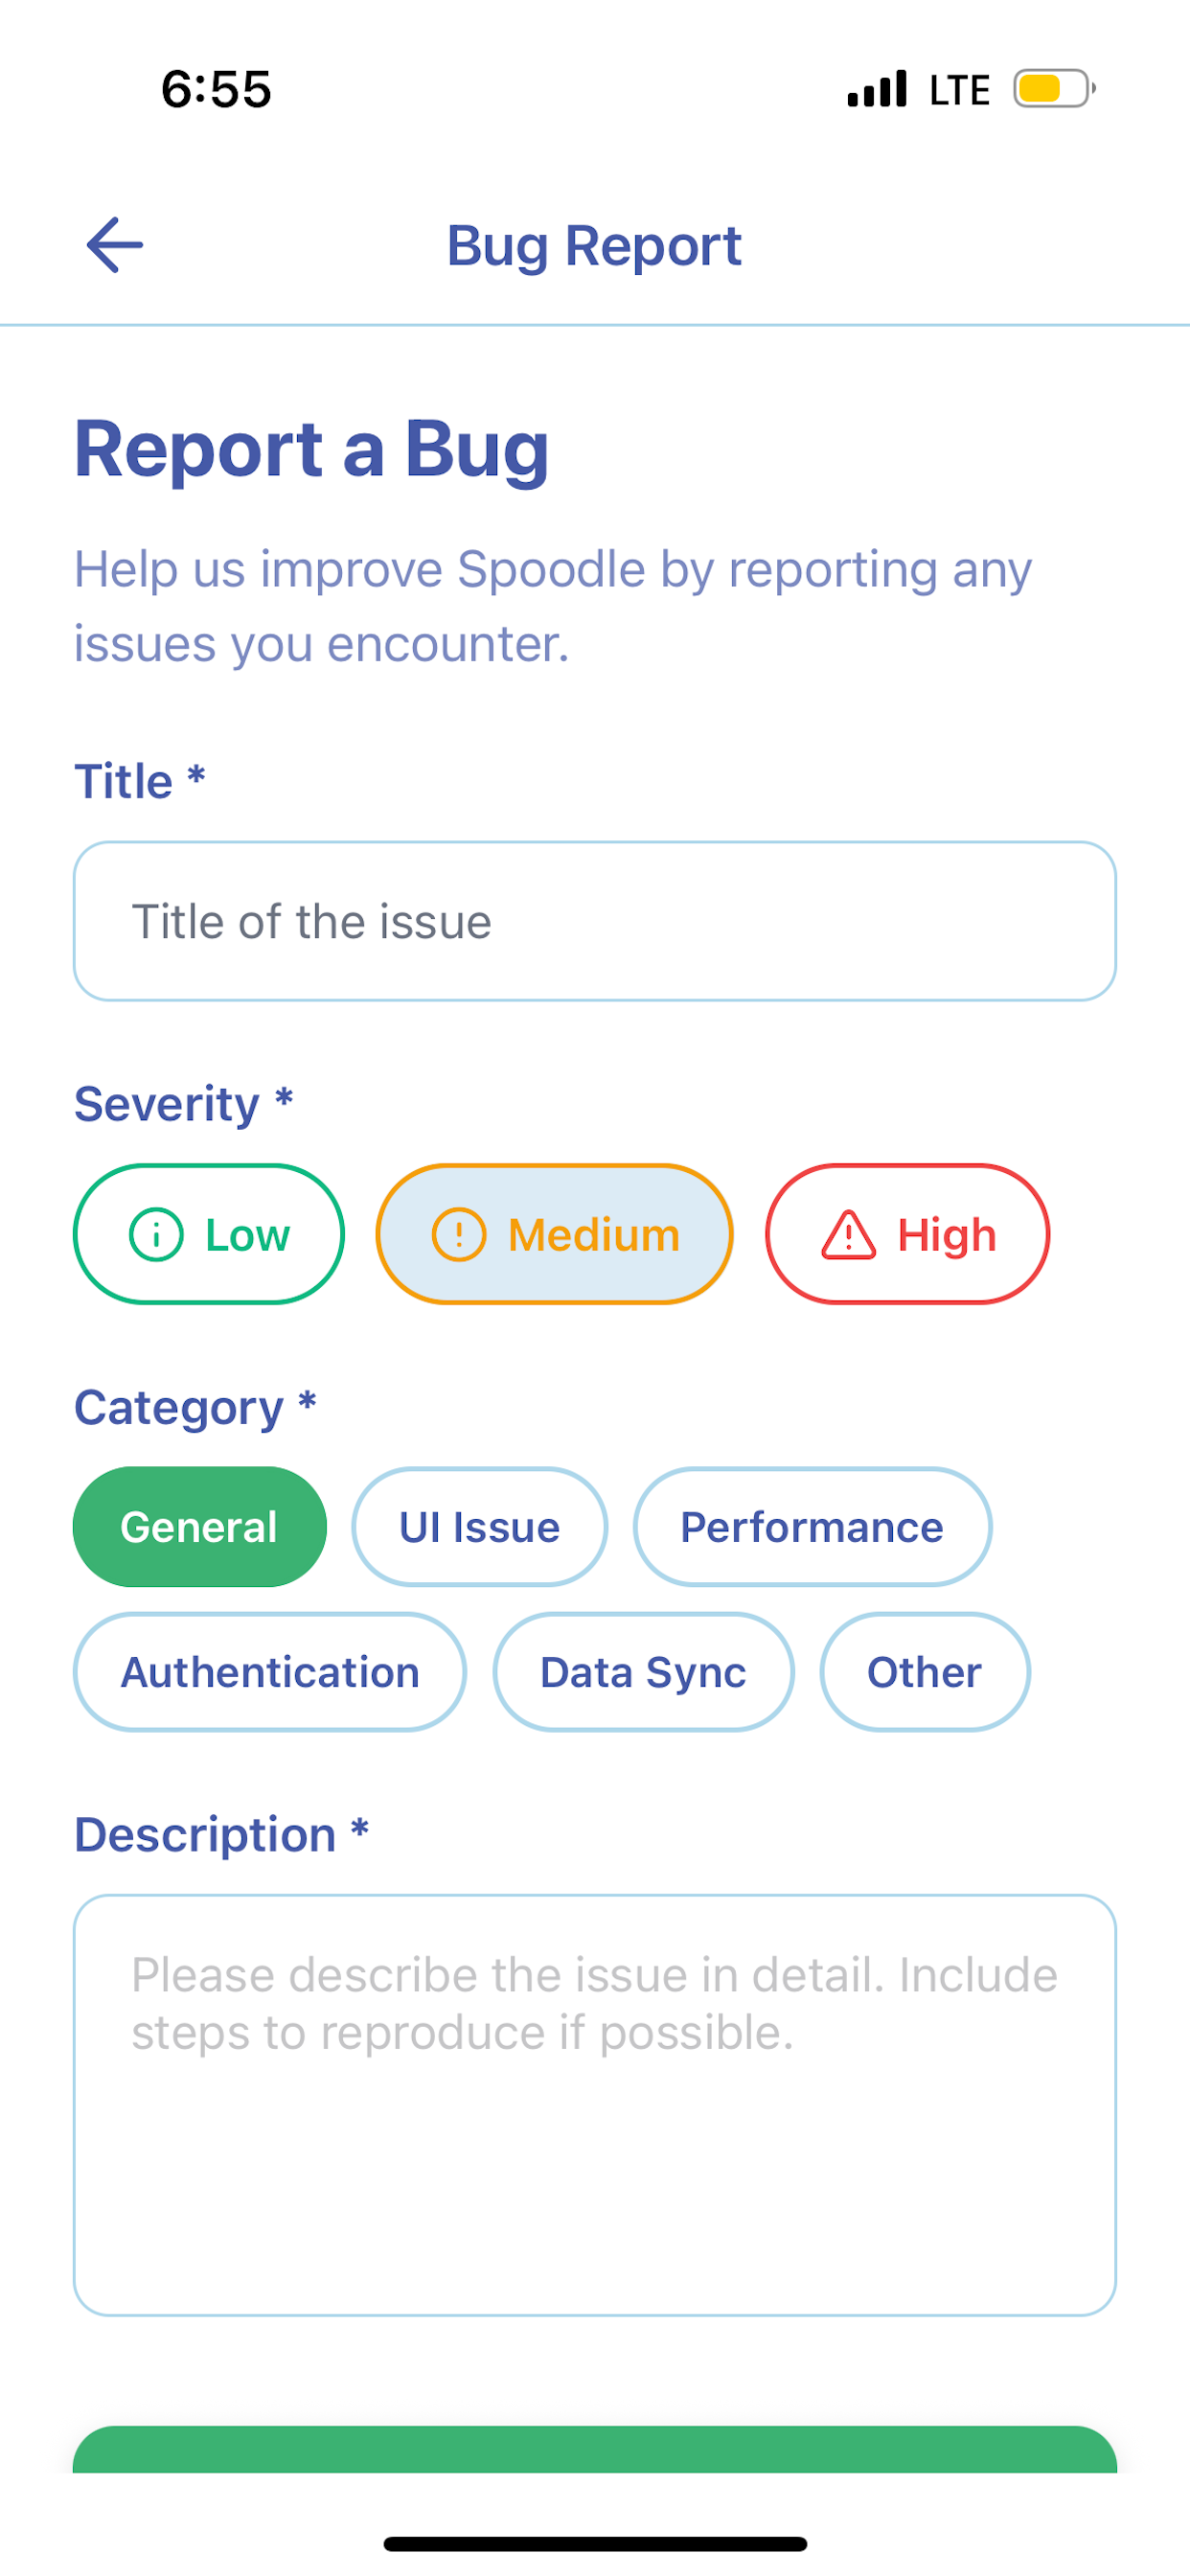Choose Data Sync category
The image size is (1190, 2576).
point(644,1672)
